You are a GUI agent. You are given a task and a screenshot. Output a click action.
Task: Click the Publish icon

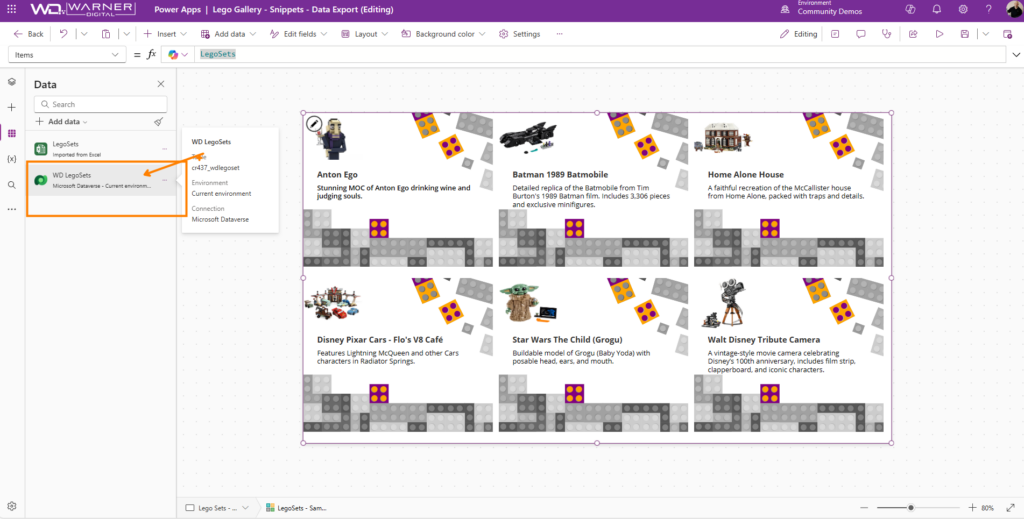click(1008, 34)
